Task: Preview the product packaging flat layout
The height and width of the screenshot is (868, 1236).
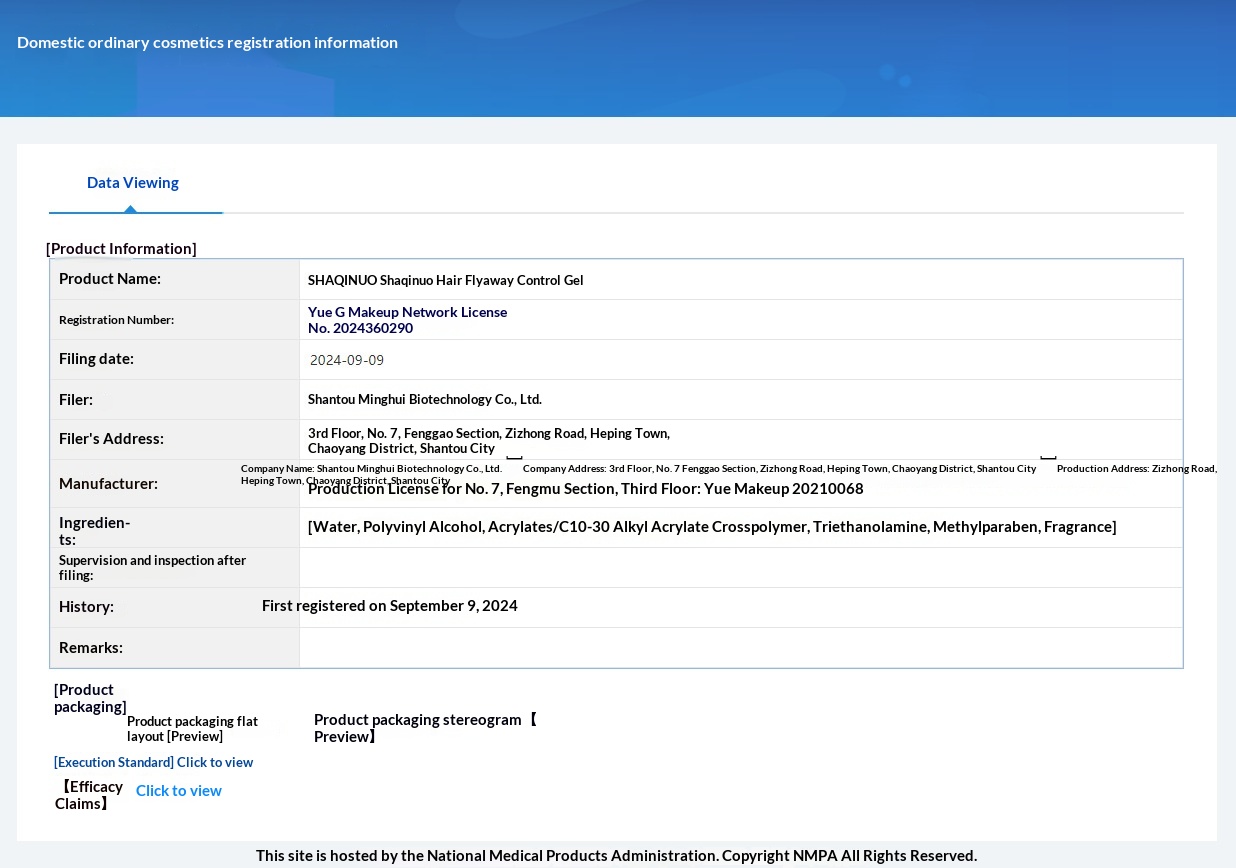Action: click(x=192, y=729)
